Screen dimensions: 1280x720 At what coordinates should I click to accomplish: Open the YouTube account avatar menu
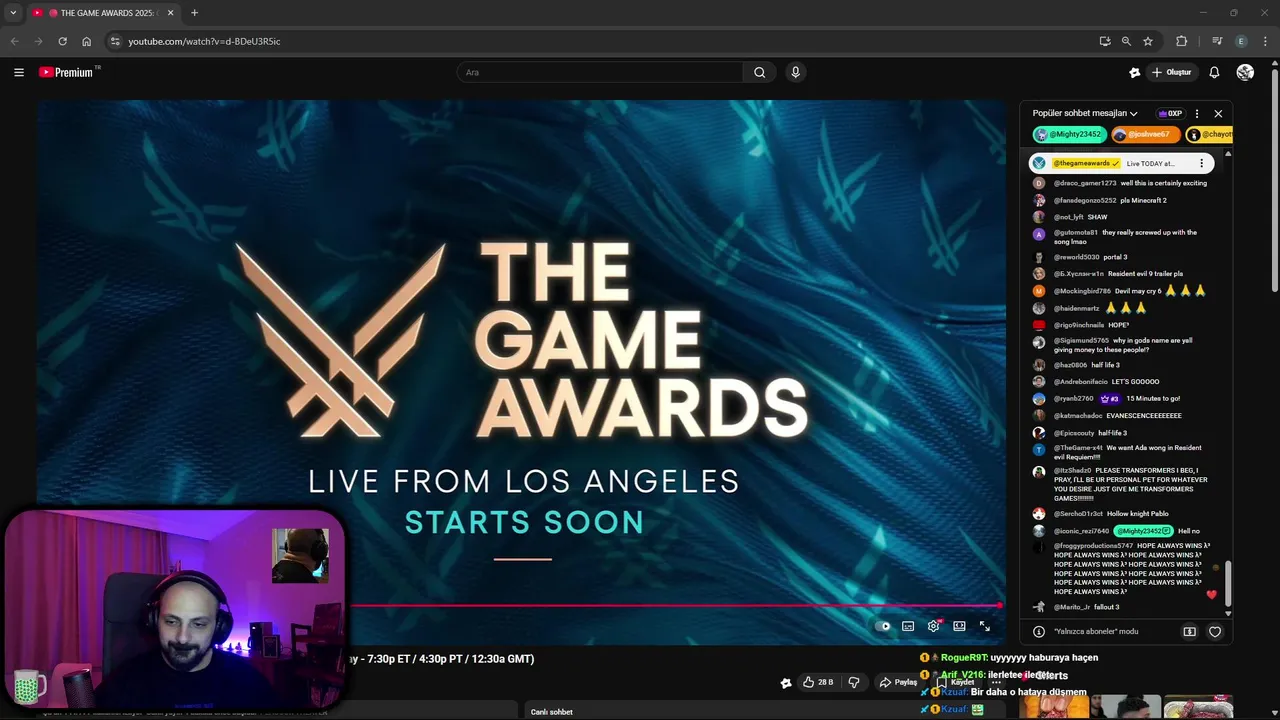coord(1245,72)
